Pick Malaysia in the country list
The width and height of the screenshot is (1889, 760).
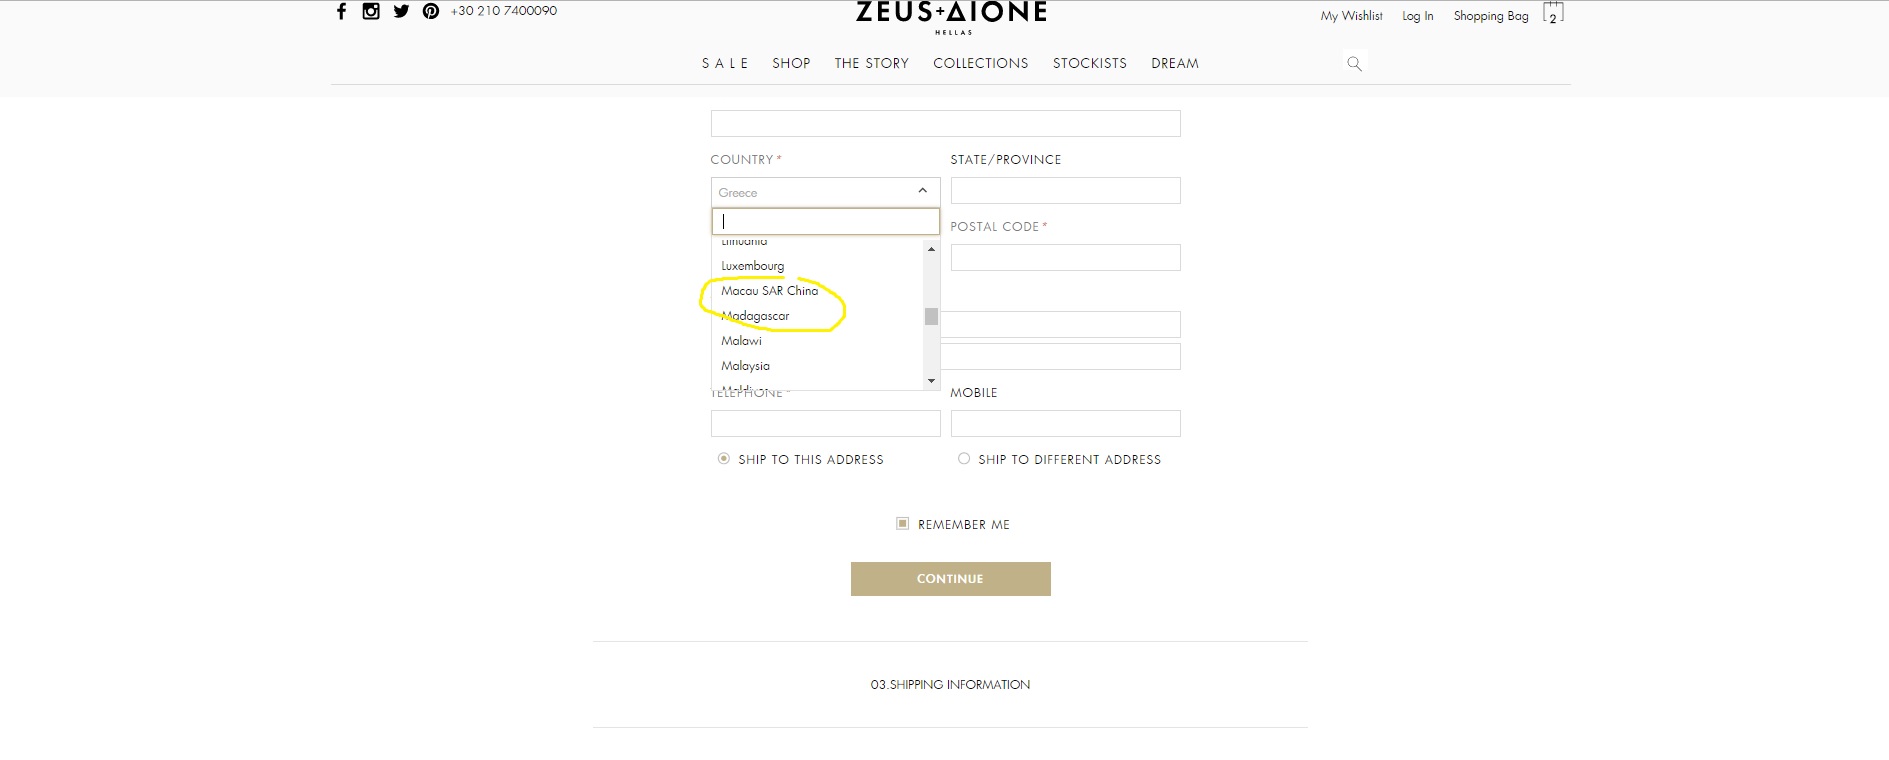point(746,366)
